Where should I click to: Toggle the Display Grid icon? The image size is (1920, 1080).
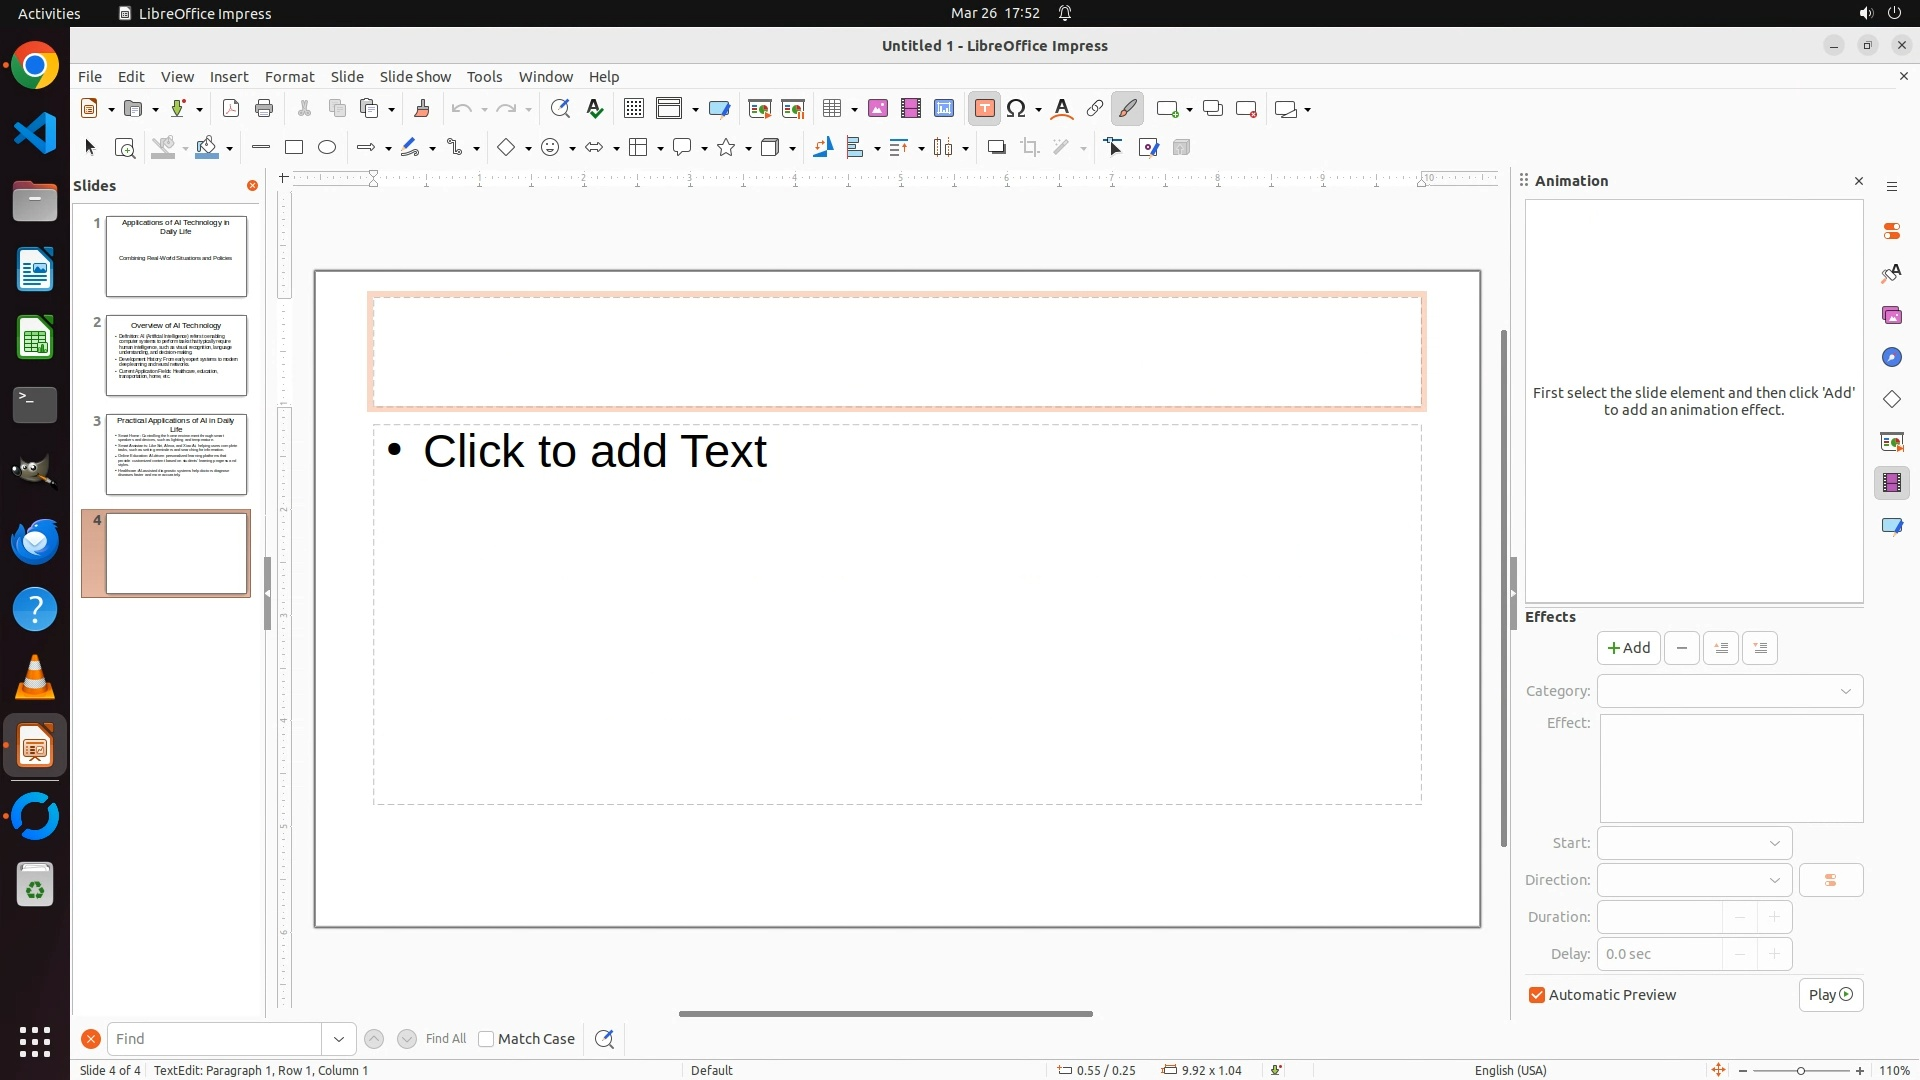click(x=633, y=109)
